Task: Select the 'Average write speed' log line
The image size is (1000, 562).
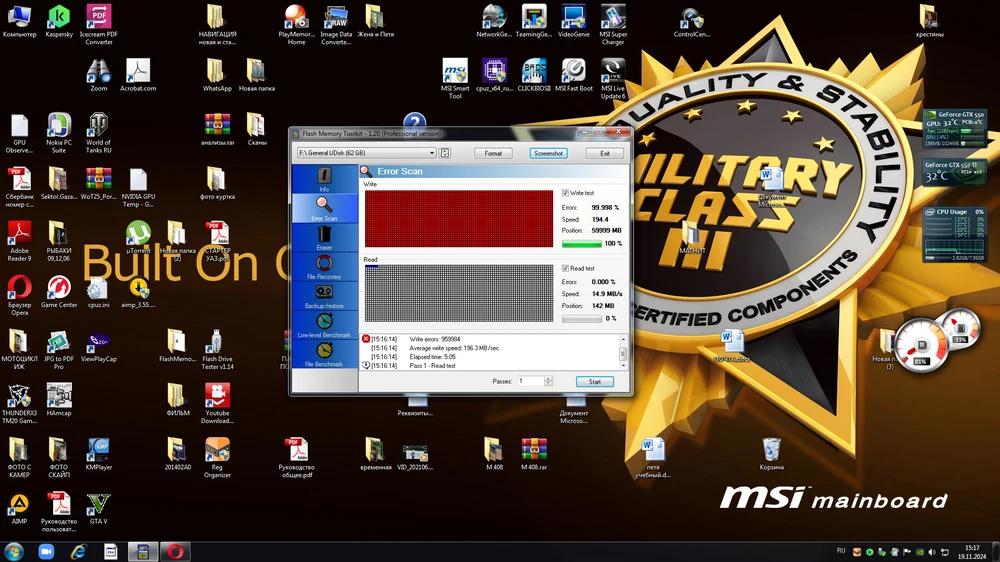Action: [x=454, y=348]
